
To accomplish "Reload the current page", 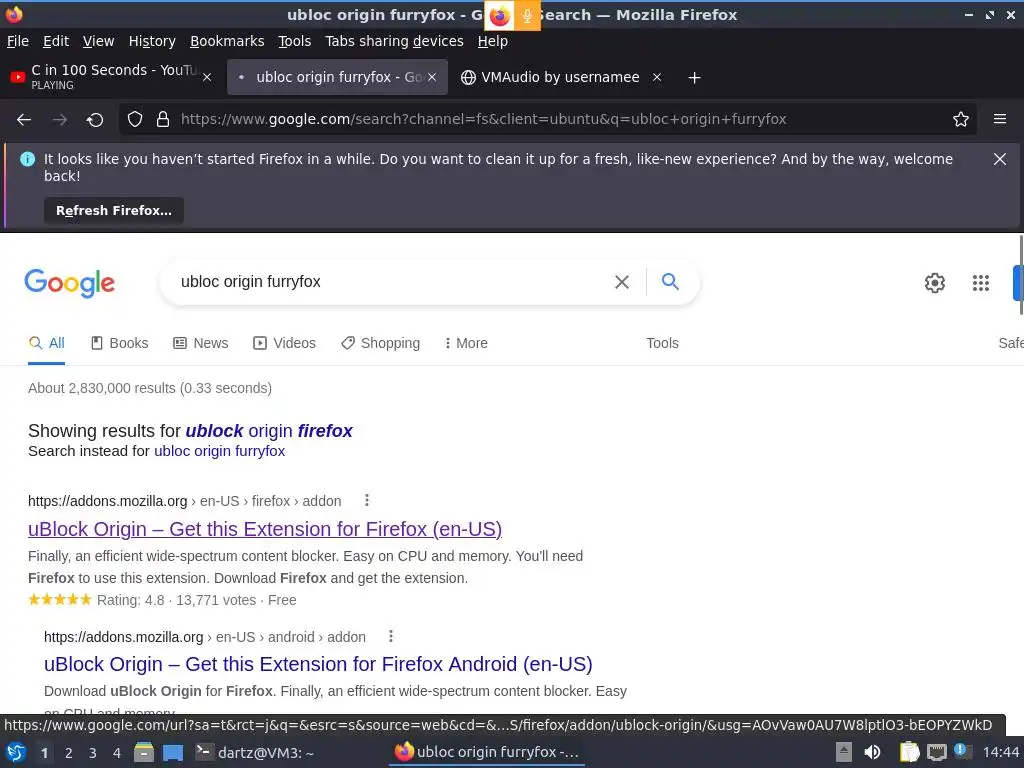I will tap(95, 119).
